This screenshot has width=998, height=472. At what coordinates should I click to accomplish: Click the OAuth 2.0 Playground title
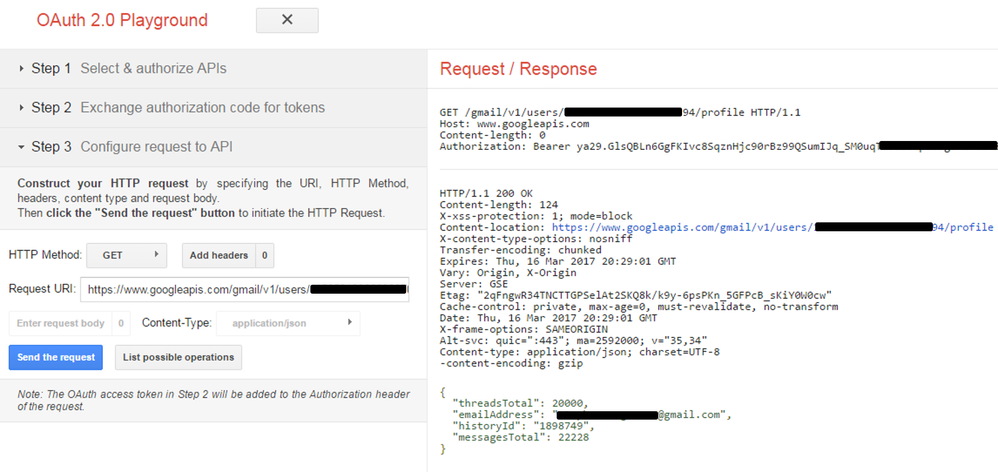click(122, 20)
